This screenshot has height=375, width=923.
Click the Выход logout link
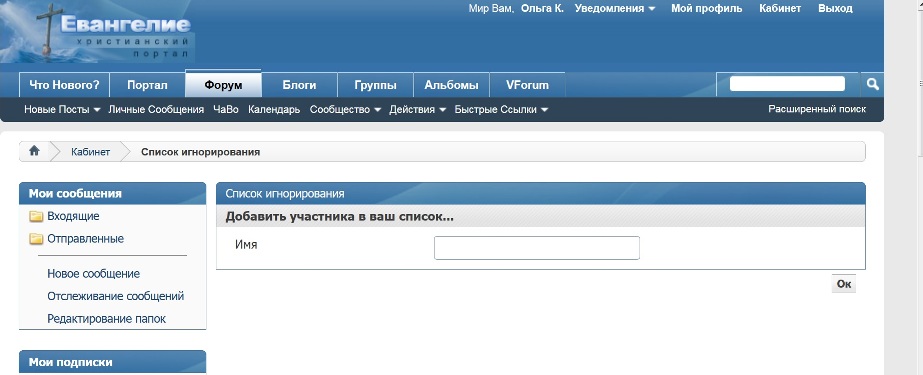(835, 9)
